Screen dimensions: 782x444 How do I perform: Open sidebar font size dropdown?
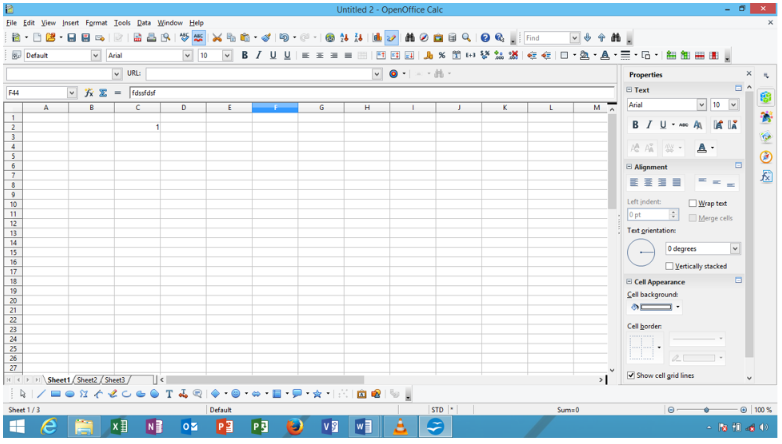click(734, 105)
